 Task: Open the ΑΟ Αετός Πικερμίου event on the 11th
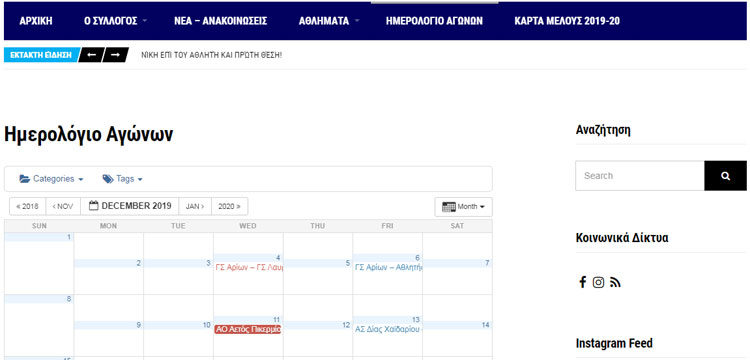pos(248,329)
